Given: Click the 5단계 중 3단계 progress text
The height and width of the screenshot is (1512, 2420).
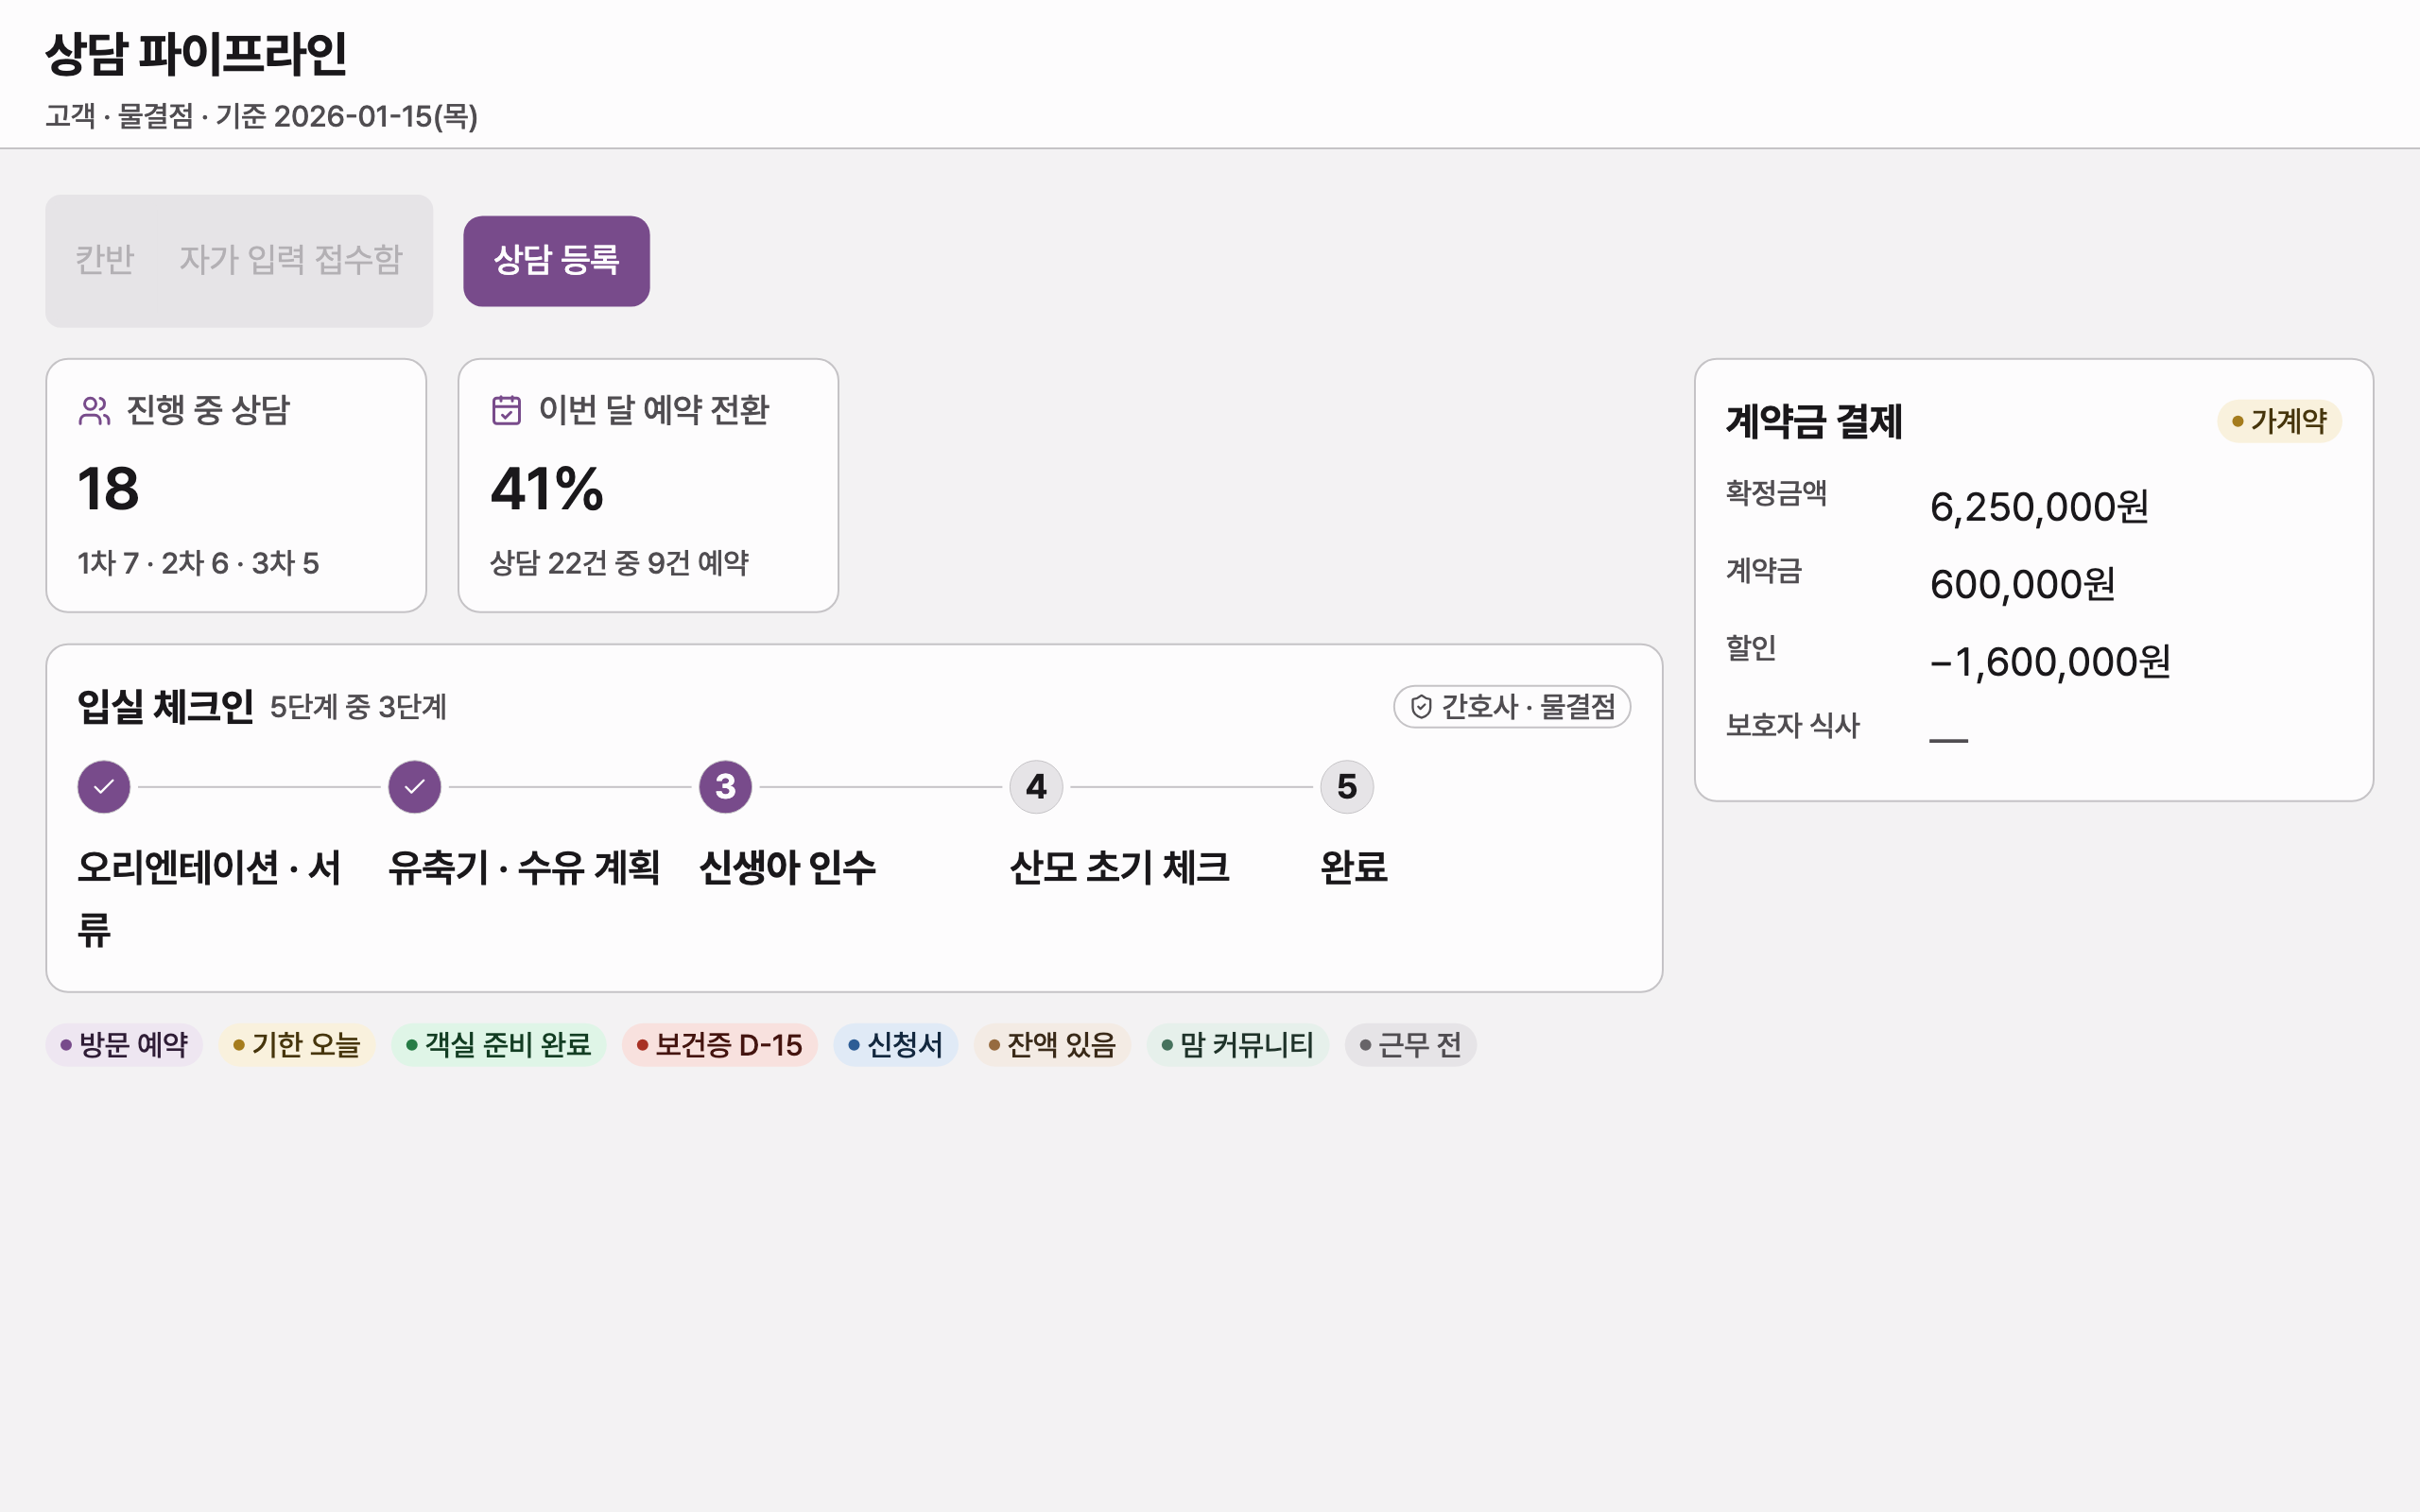Looking at the screenshot, I should [x=358, y=707].
